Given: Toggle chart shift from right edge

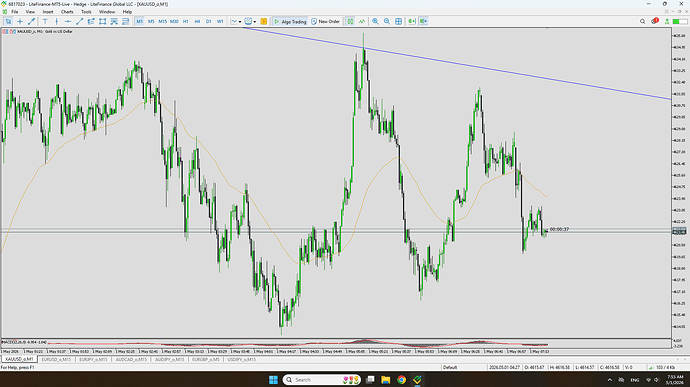Looking at the screenshot, I should coord(423,21).
